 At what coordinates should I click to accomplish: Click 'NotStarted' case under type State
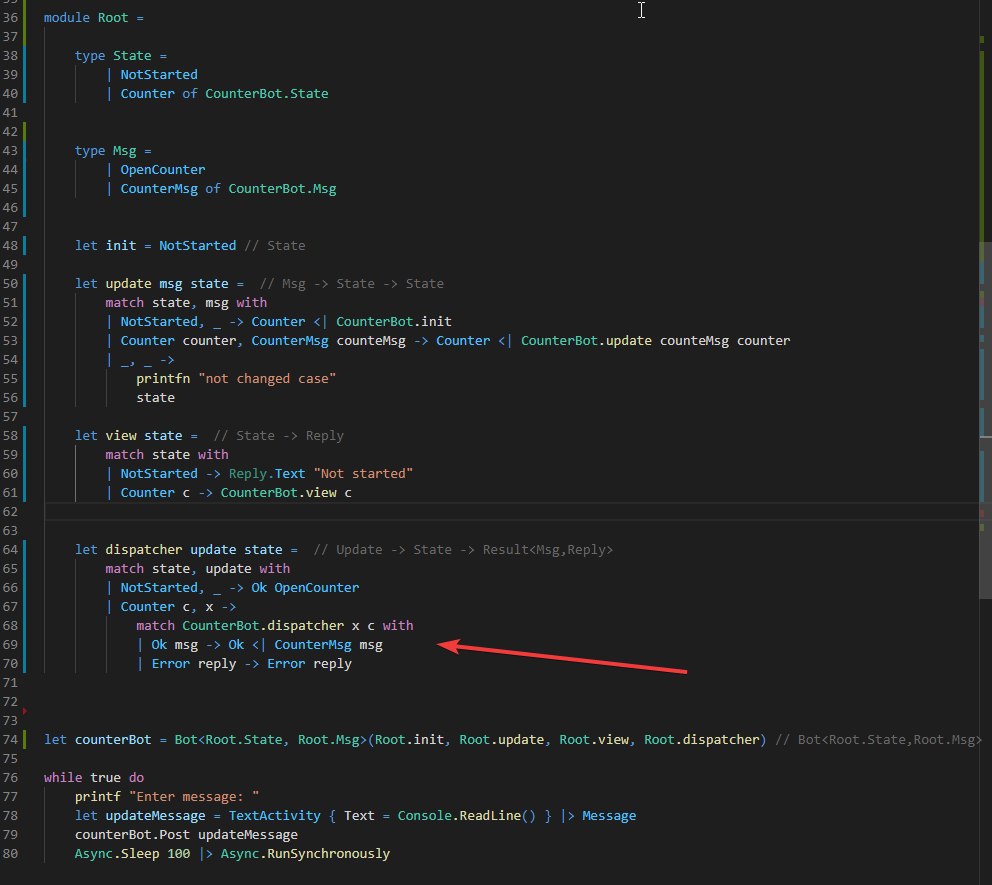tap(159, 75)
